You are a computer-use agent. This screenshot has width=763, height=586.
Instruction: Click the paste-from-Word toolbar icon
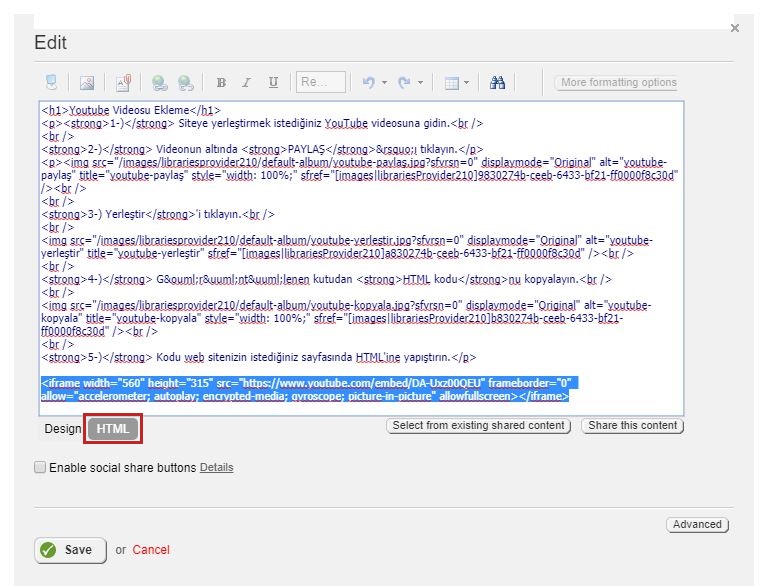click(x=51, y=82)
